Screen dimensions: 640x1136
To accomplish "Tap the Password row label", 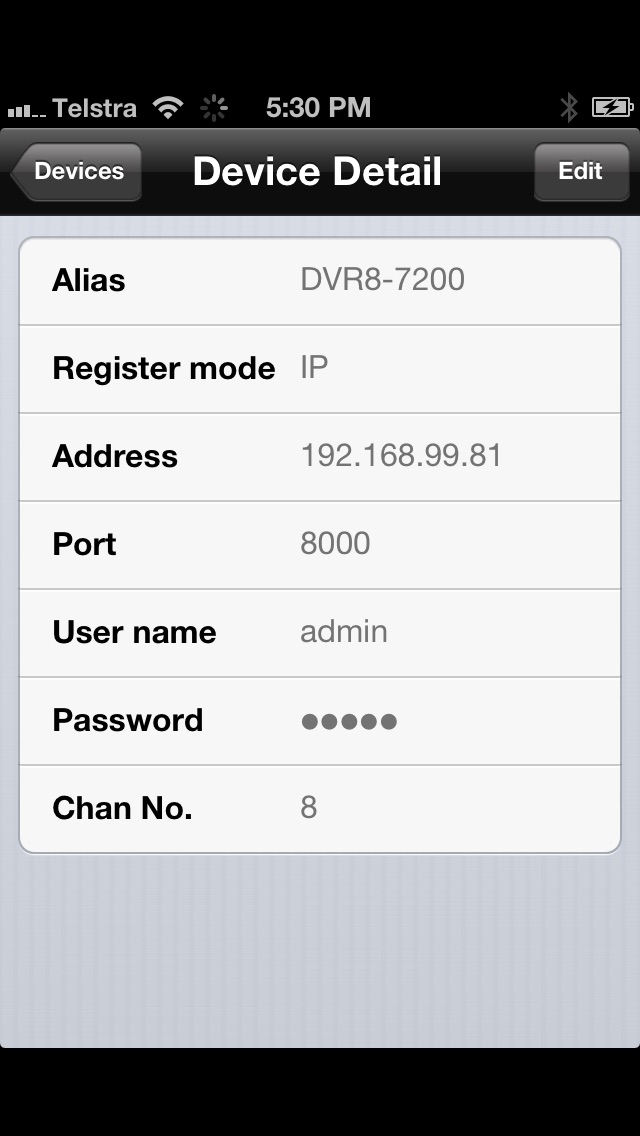I will (x=128, y=720).
